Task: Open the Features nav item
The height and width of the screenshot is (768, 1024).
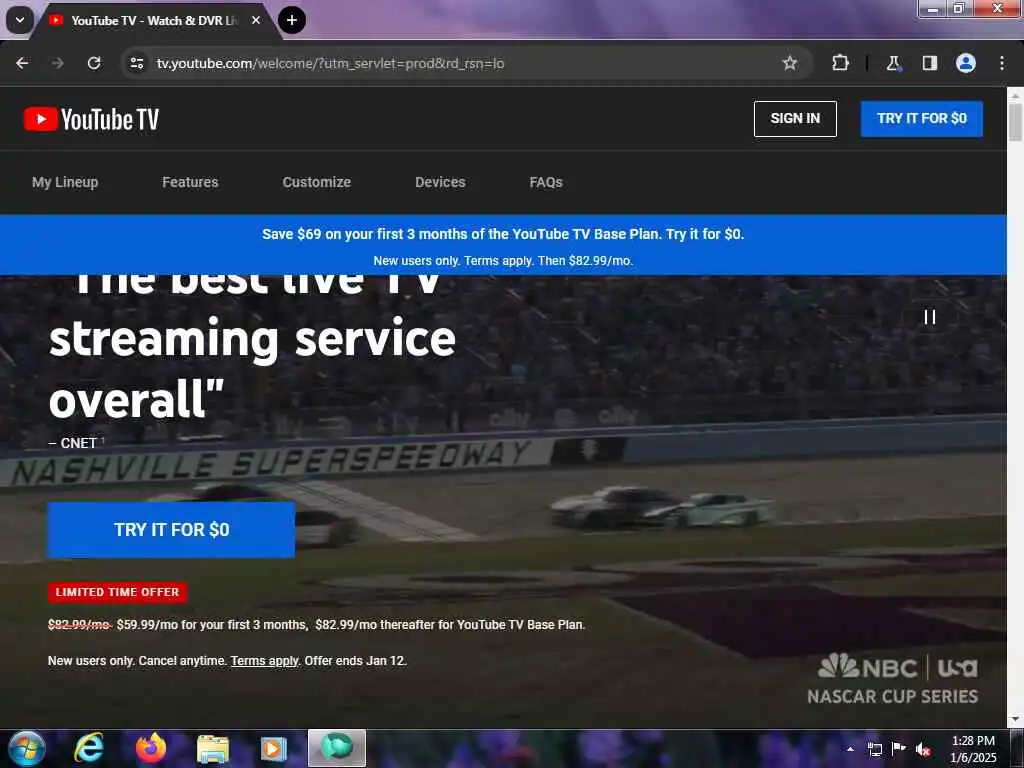Action: [190, 182]
